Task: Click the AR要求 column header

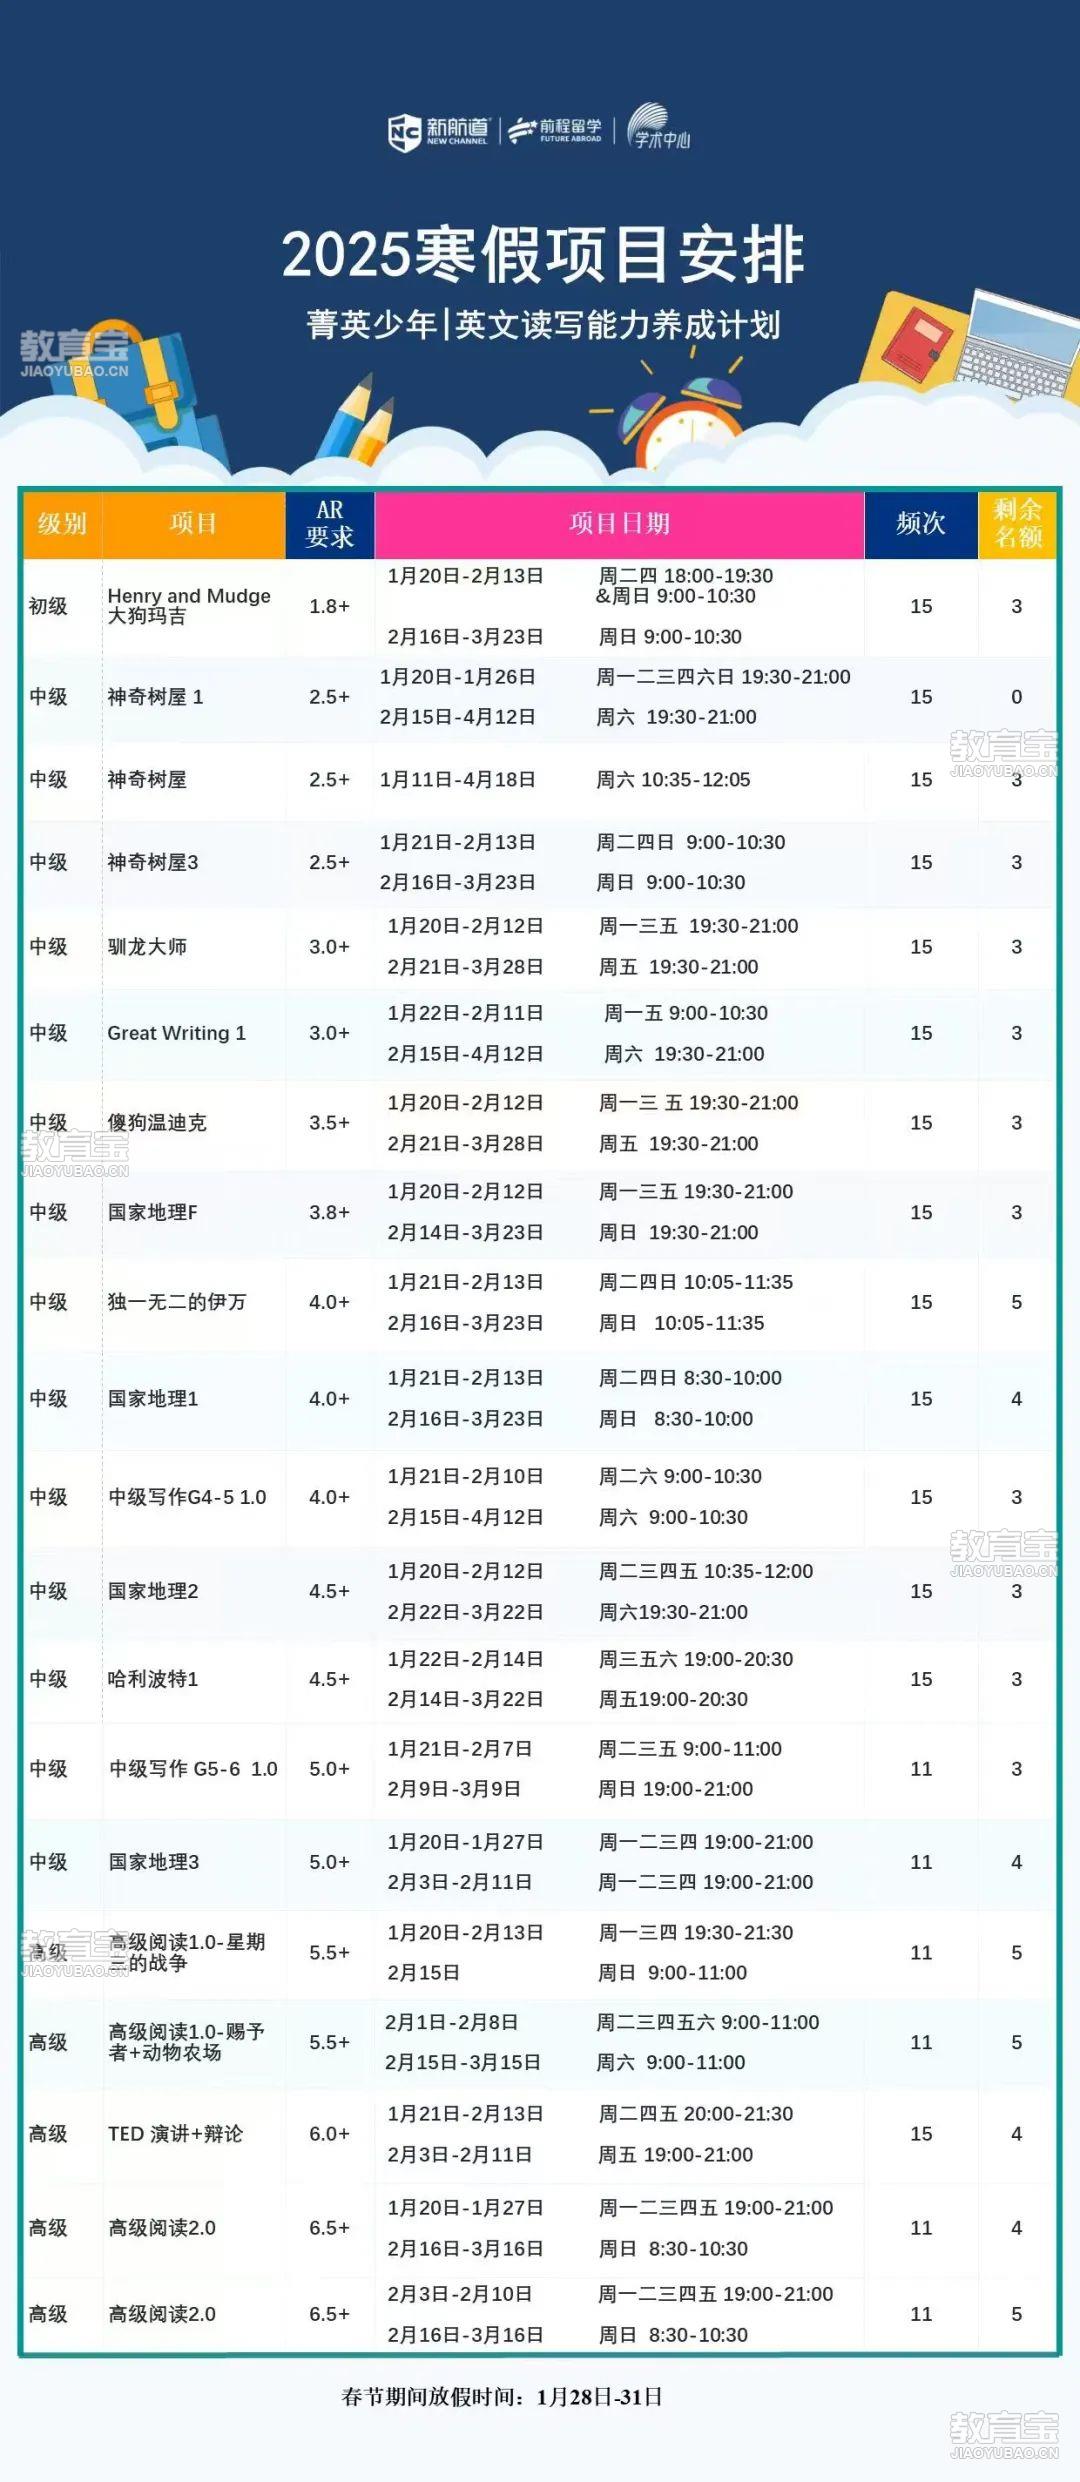Action: (329, 523)
